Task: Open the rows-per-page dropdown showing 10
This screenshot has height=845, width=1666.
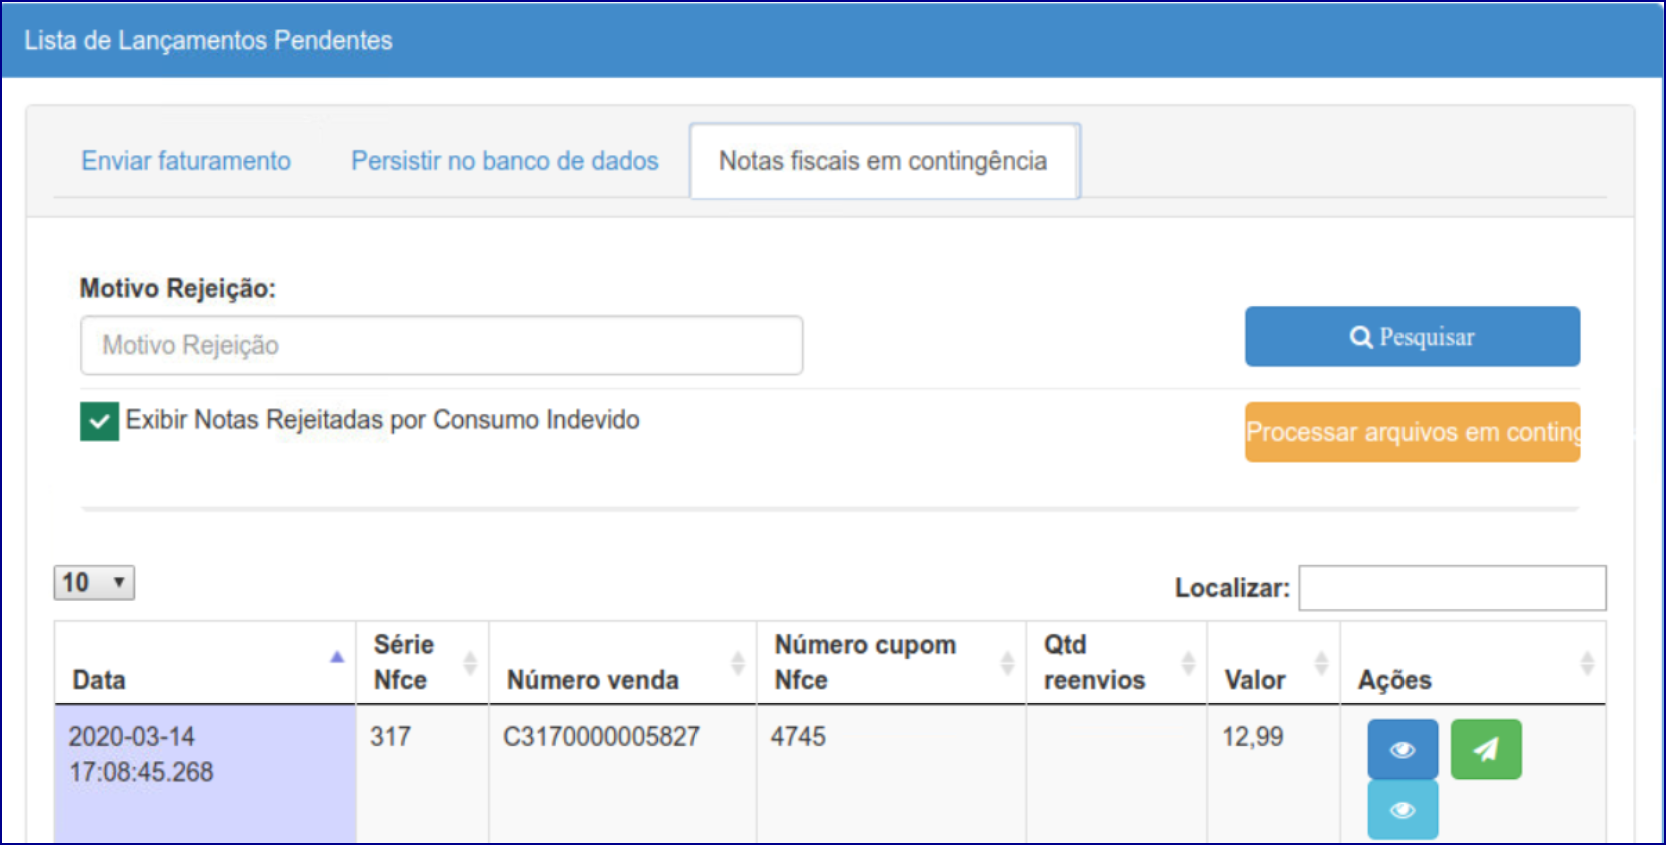Action: [x=94, y=582]
